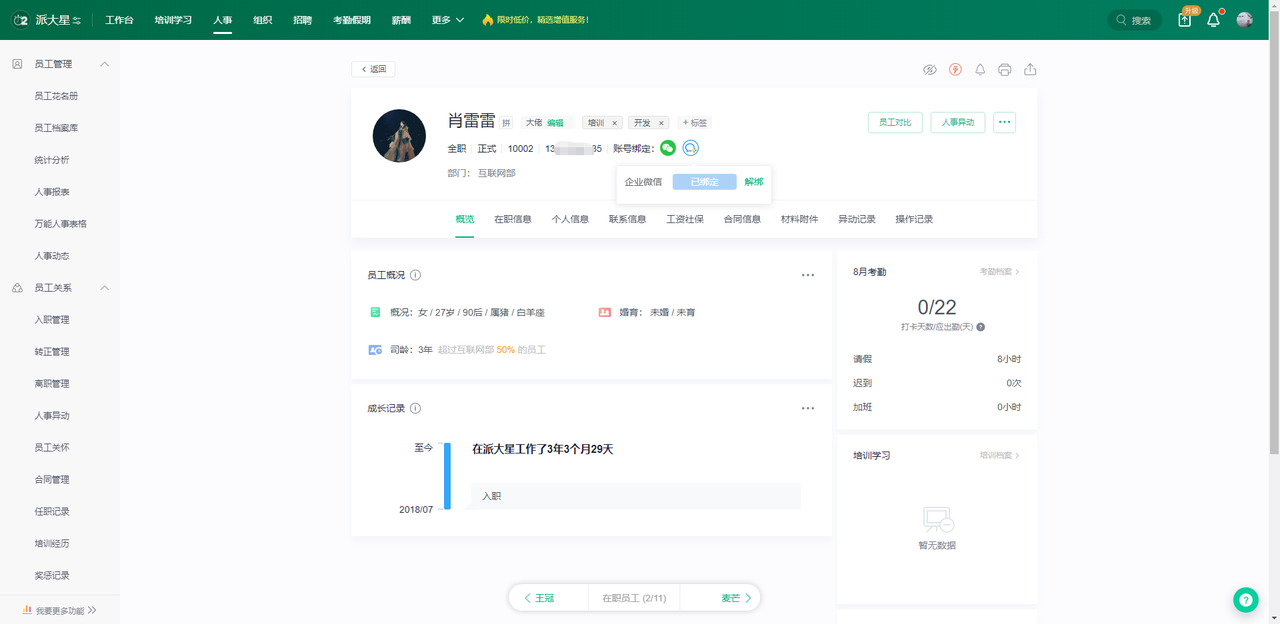Image resolution: width=1280 pixels, height=624 pixels.
Task: Click the print icon above the profile
Action: click(1004, 70)
